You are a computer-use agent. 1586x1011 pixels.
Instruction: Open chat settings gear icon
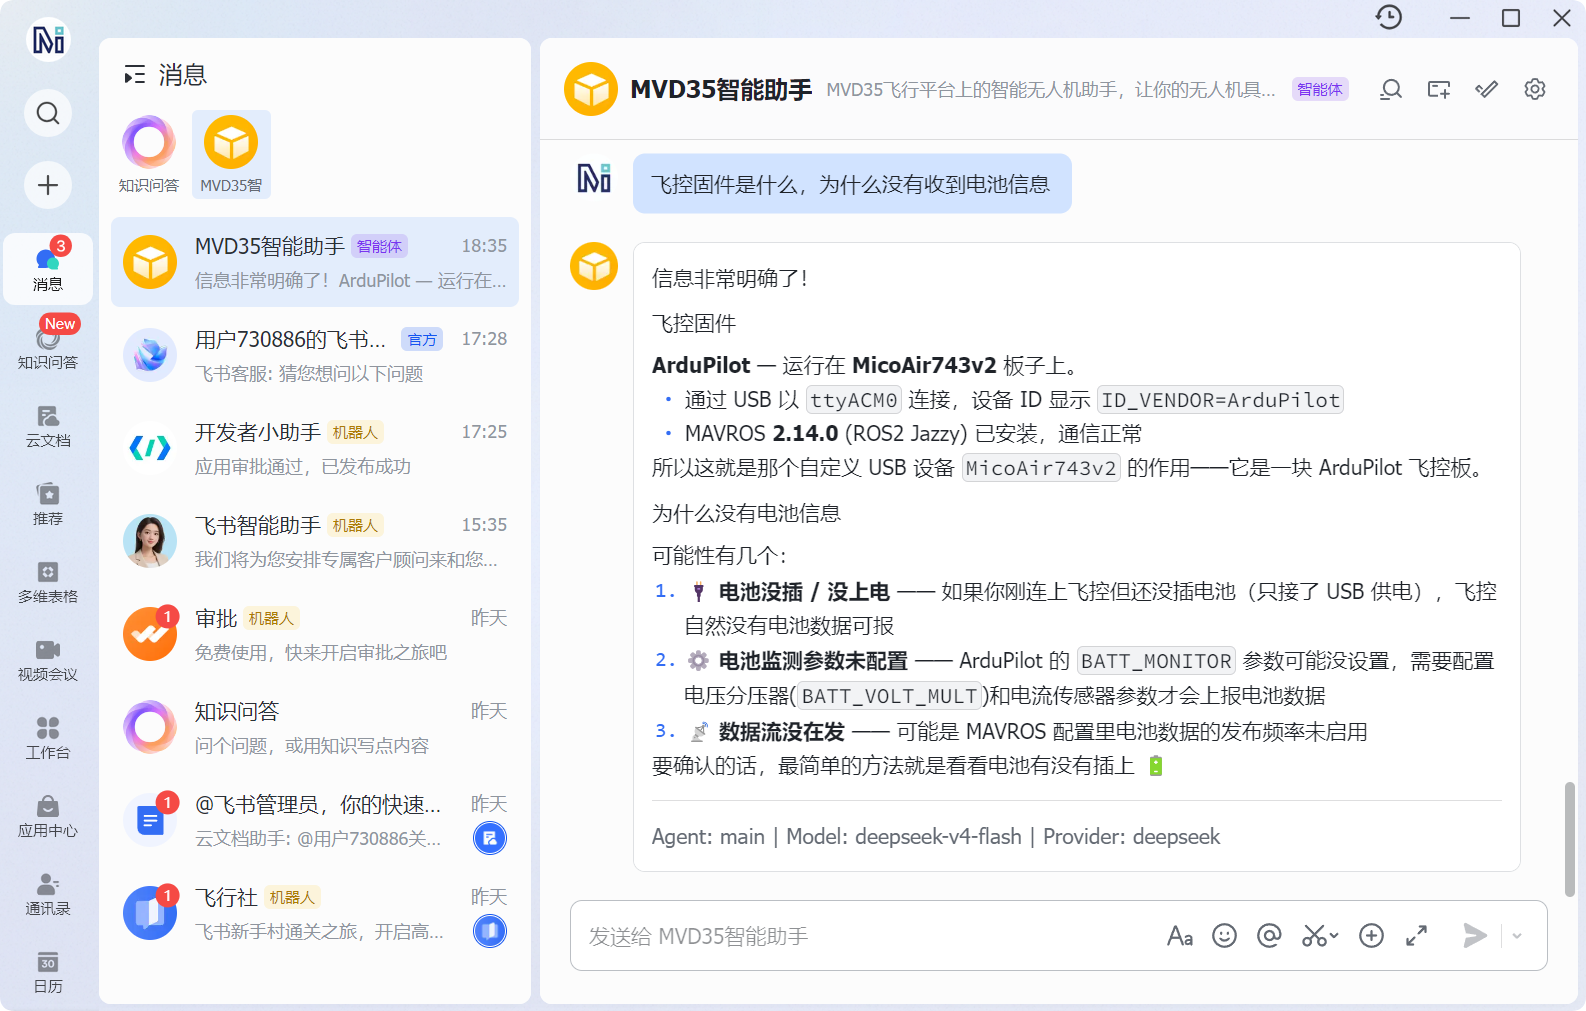pos(1535,90)
